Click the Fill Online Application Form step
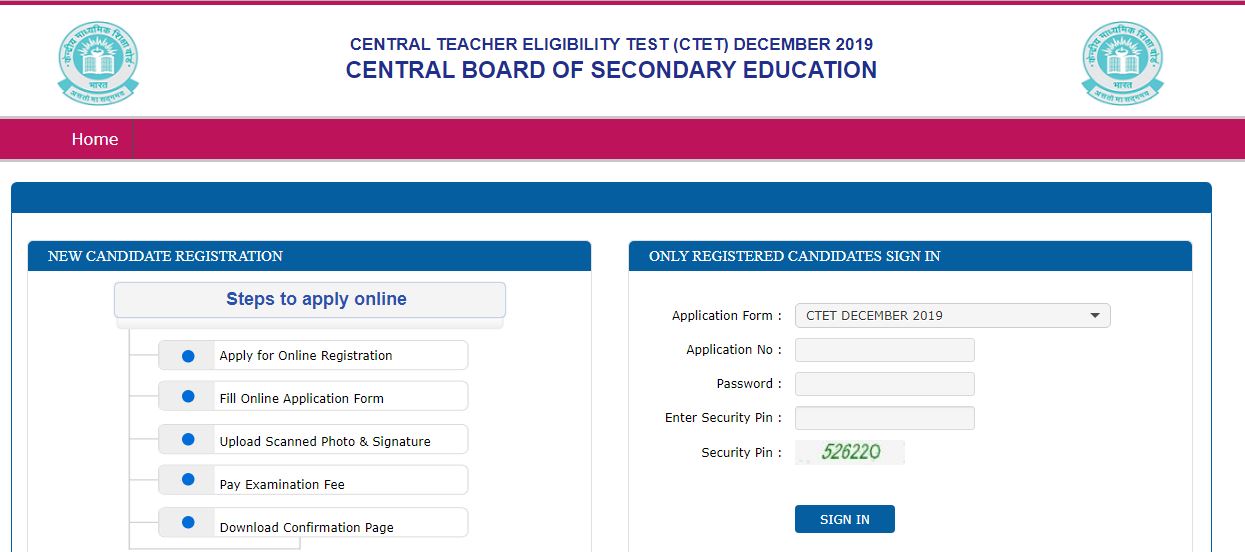Screen dimensions: 1245x552 point(302,398)
